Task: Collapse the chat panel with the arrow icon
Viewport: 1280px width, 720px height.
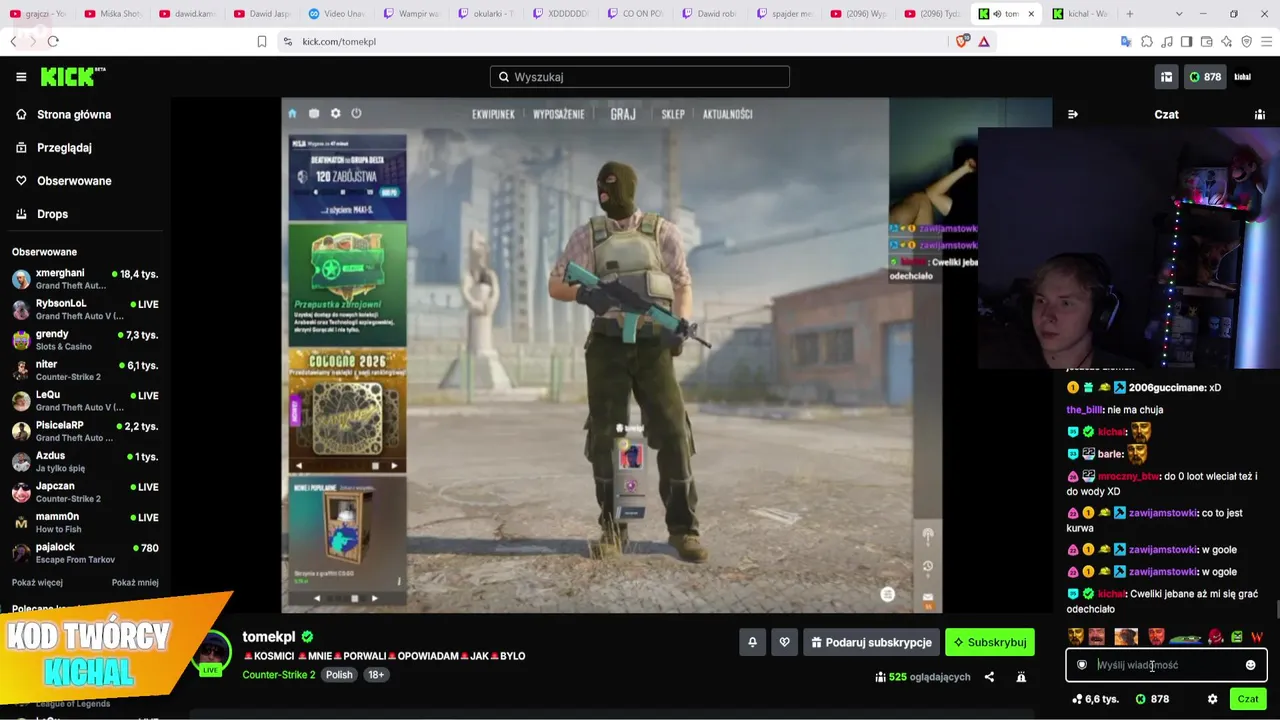Action: pos(1073,114)
